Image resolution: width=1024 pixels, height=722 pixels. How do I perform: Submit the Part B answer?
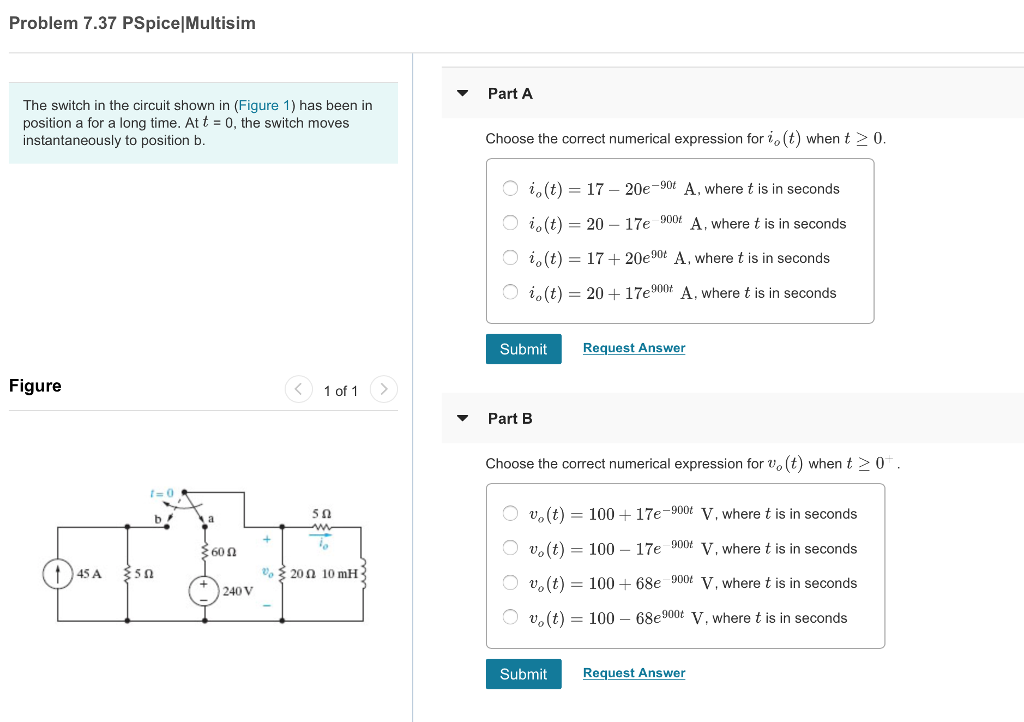pyautogui.click(x=523, y=673)
